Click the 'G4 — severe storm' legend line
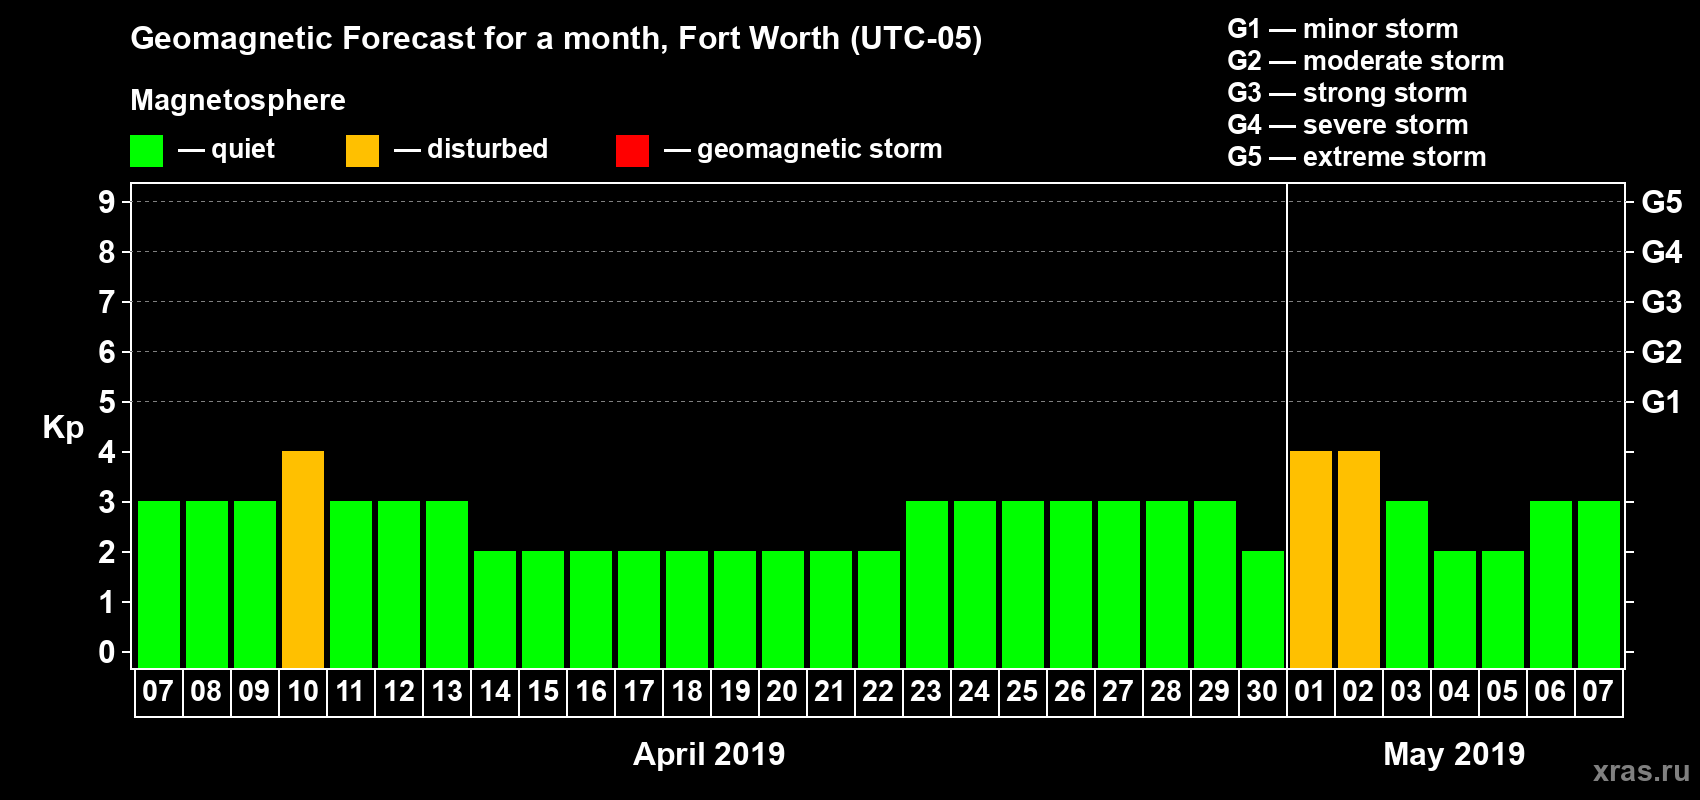The height and width of the screenshot is (800, 1700). [1348, 125]
